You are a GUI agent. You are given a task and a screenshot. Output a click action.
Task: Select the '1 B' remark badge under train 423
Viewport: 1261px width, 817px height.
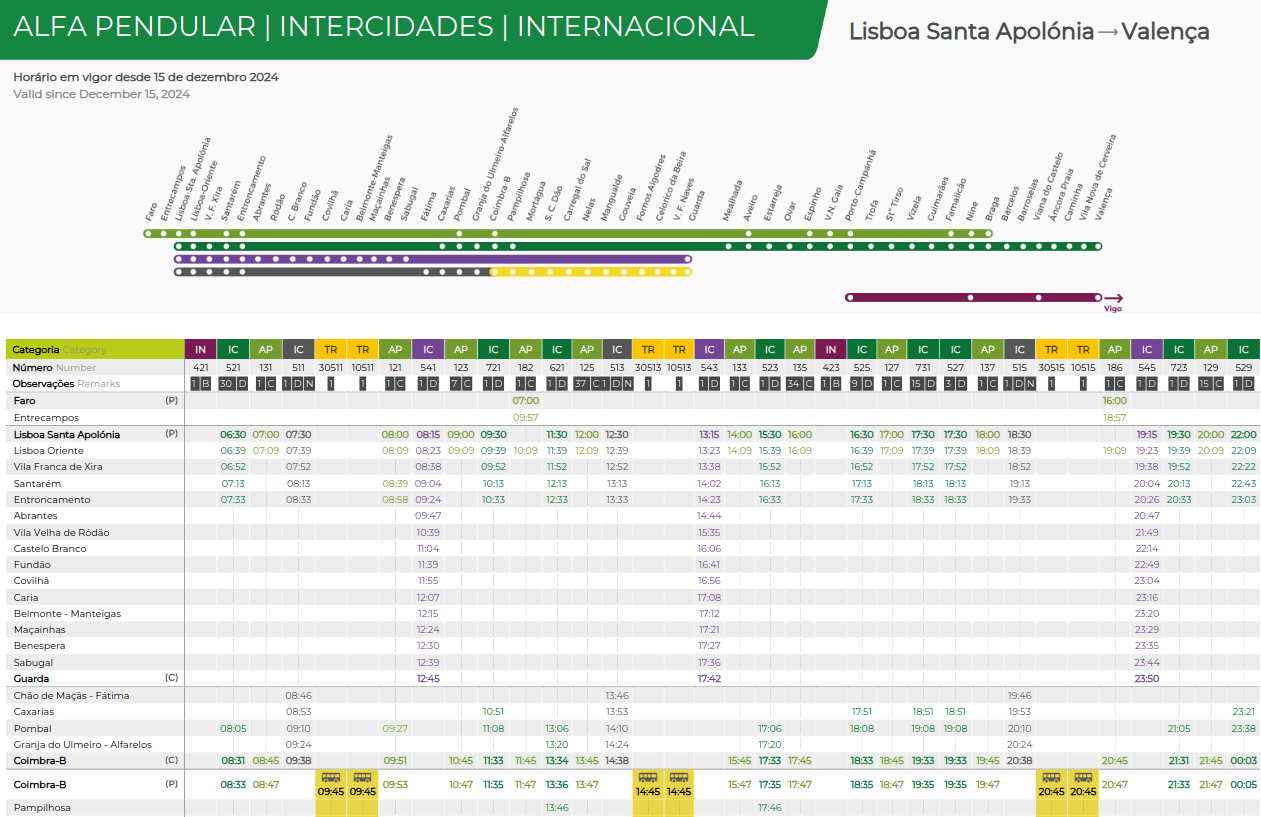point(831,384)
